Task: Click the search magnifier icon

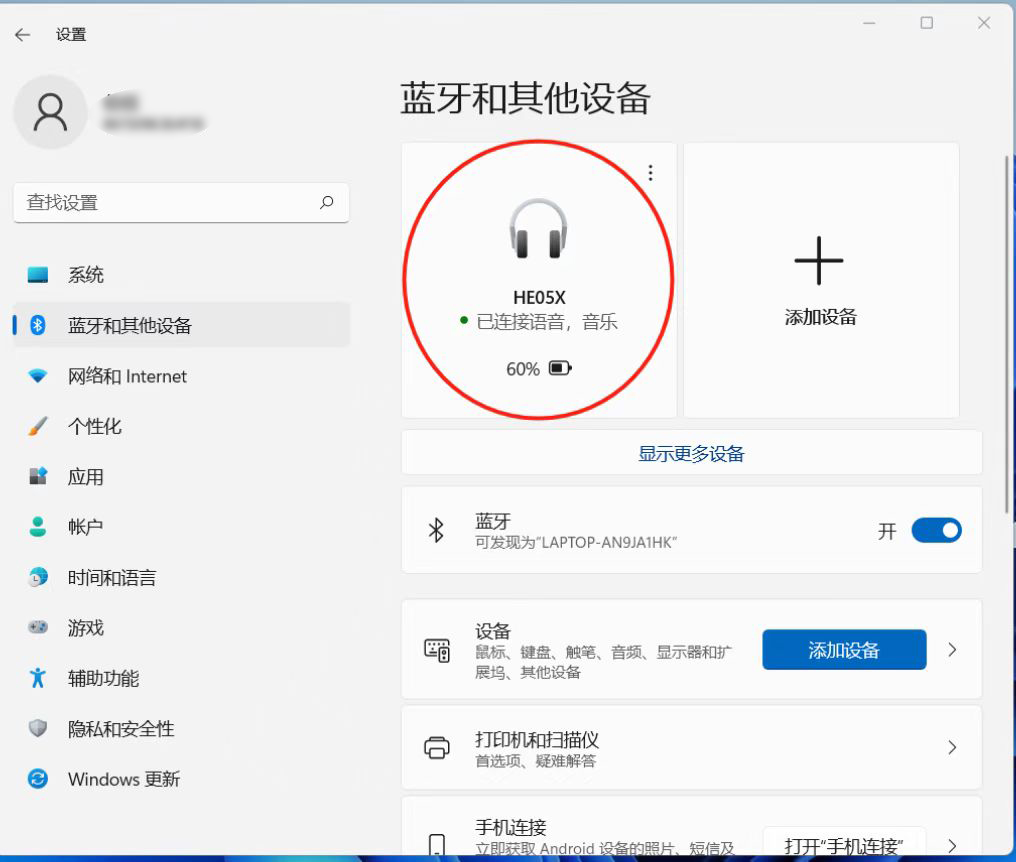Action: (327, 202)
